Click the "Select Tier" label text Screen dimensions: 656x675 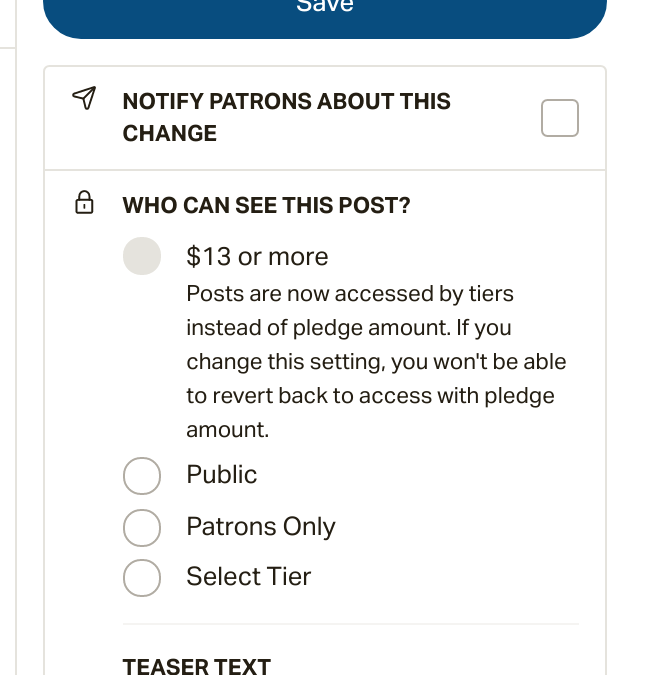point(249,577)
